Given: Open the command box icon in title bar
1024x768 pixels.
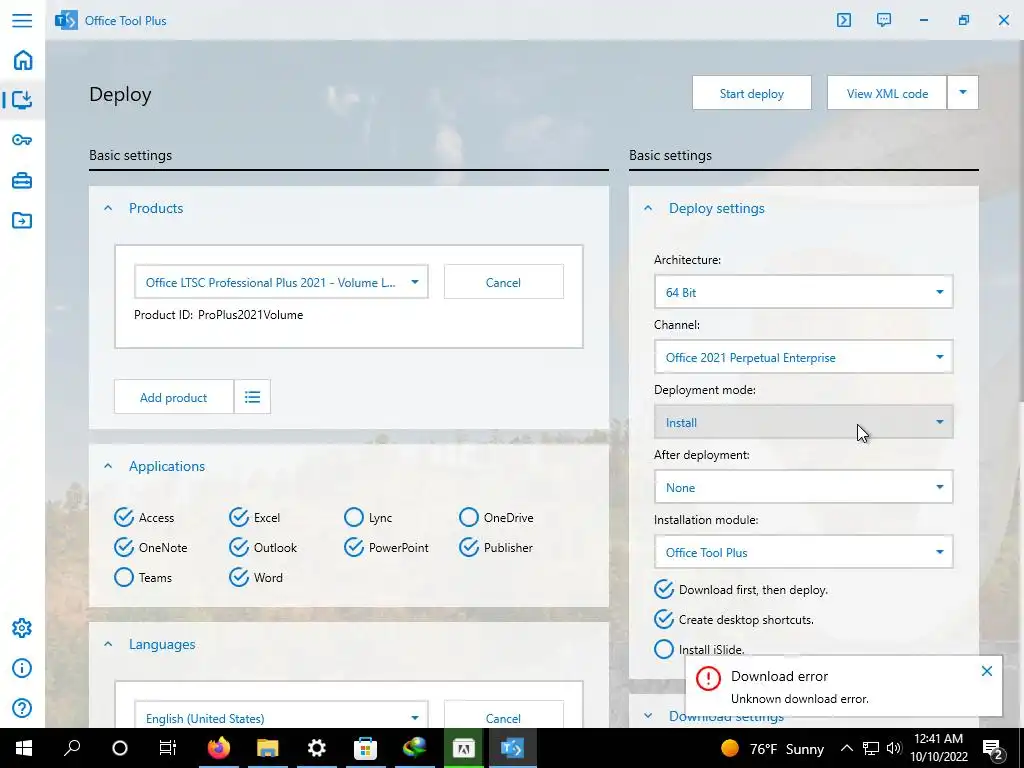Looking at the screenshot, I should click(844, 20).
